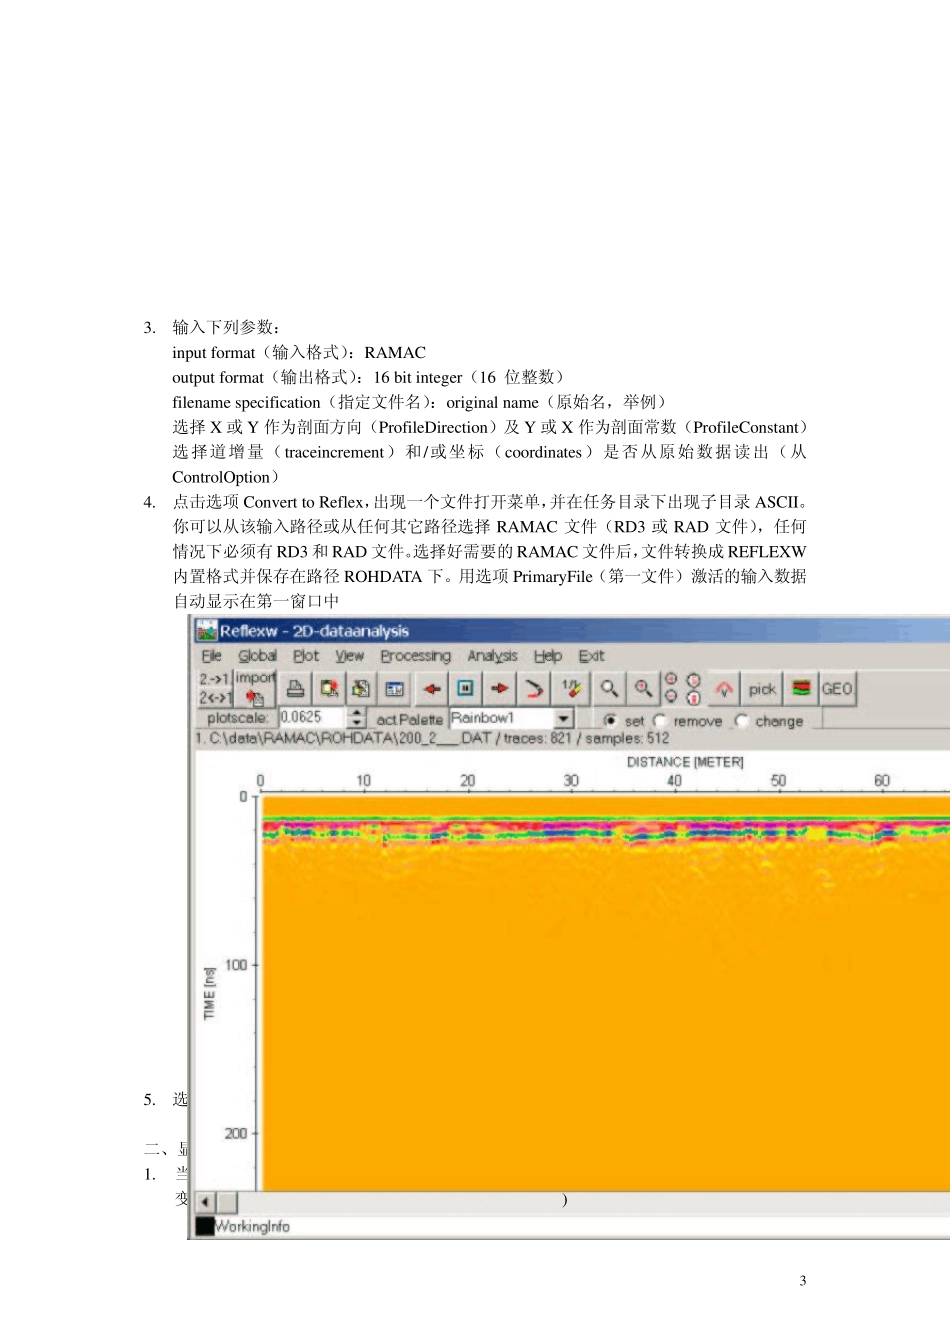Click the 2->1 window button

[215, 679]
